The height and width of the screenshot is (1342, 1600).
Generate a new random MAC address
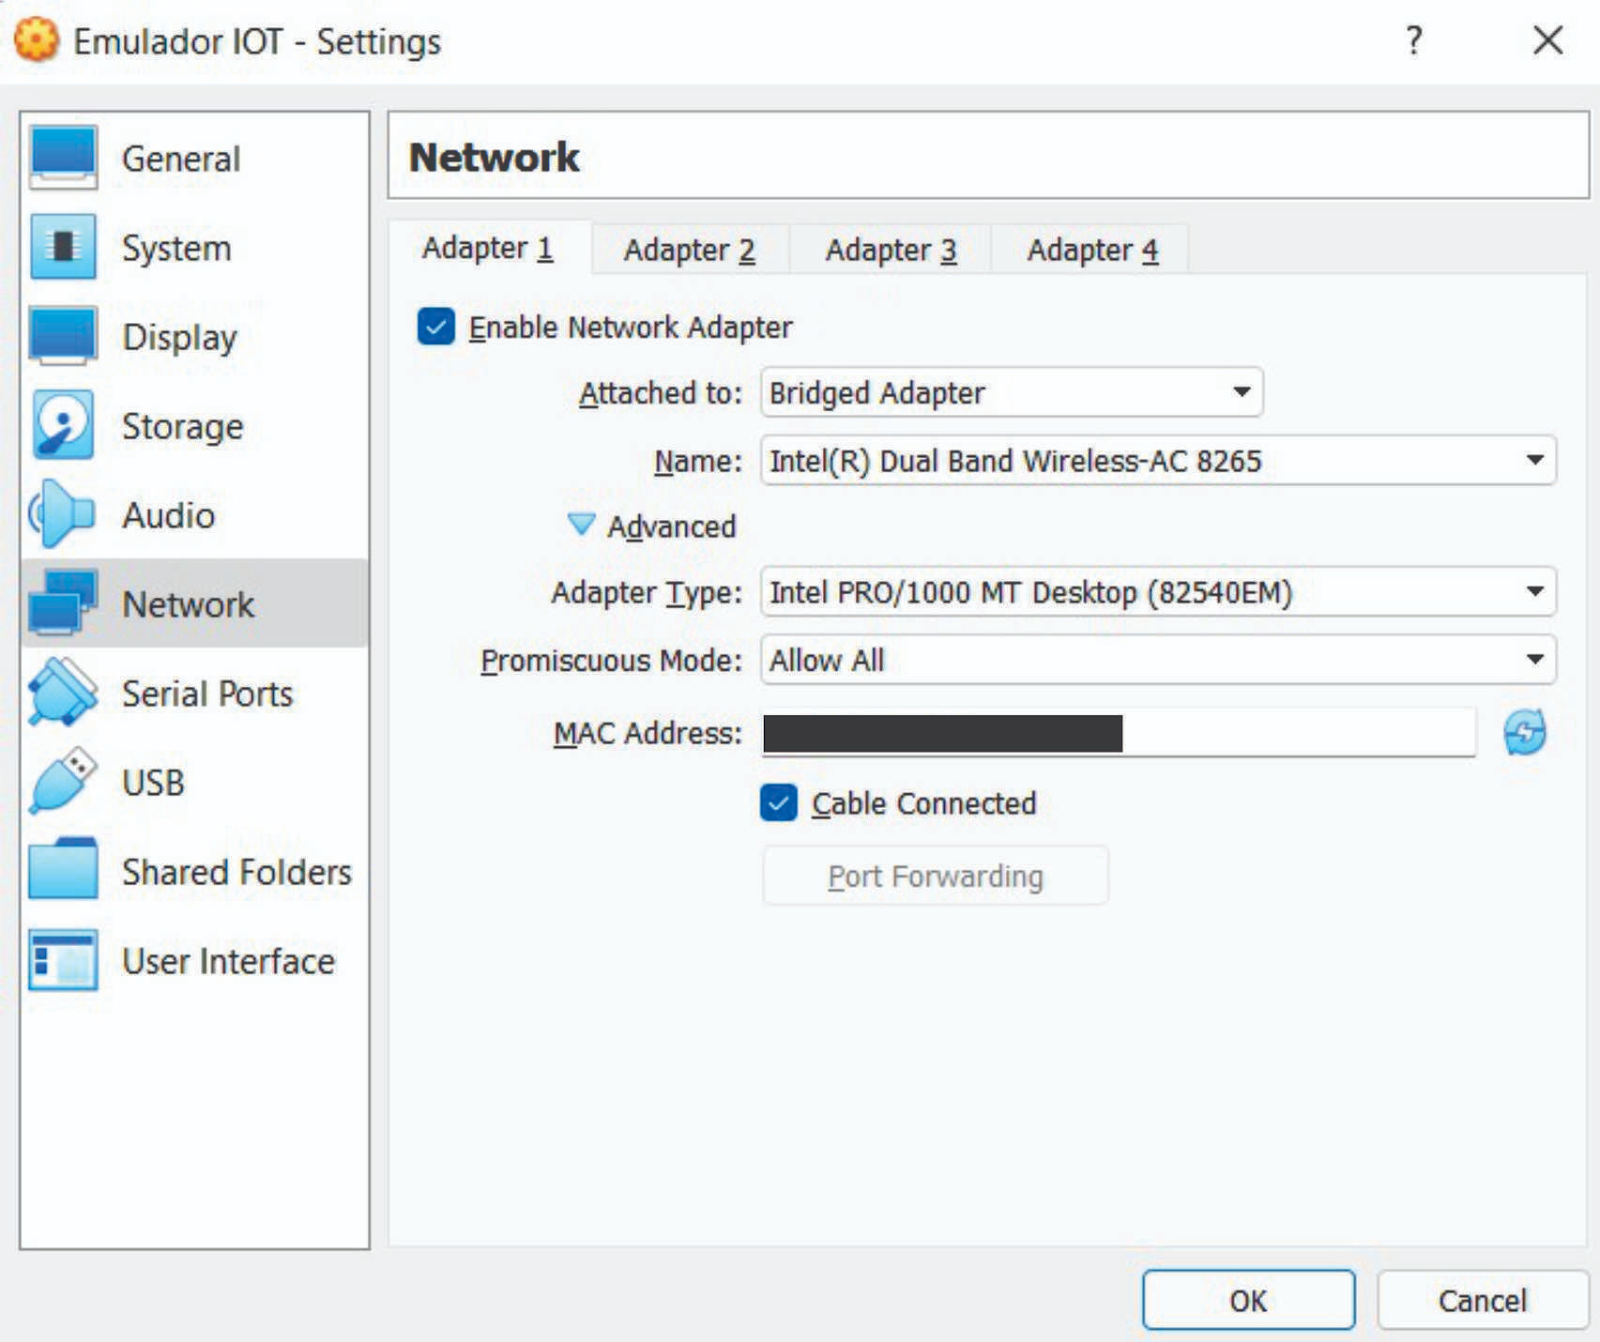coord(1525,733)
